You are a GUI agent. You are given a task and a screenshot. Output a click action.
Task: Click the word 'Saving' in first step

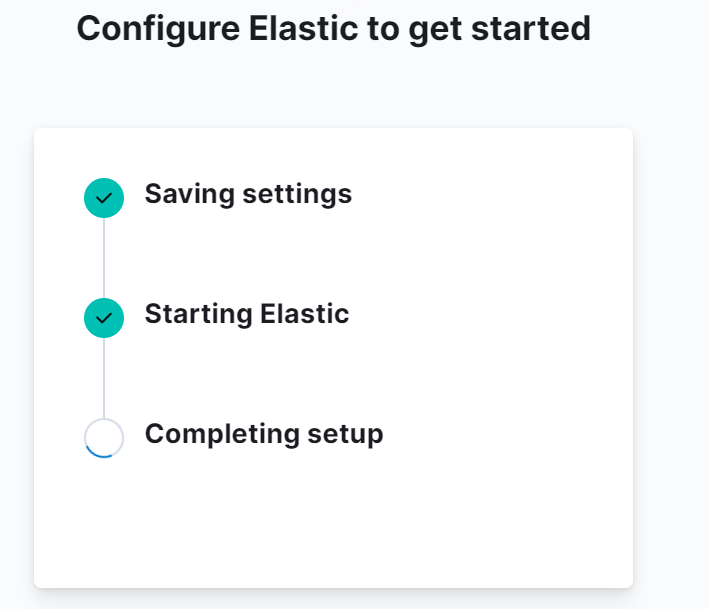[189, 195]
